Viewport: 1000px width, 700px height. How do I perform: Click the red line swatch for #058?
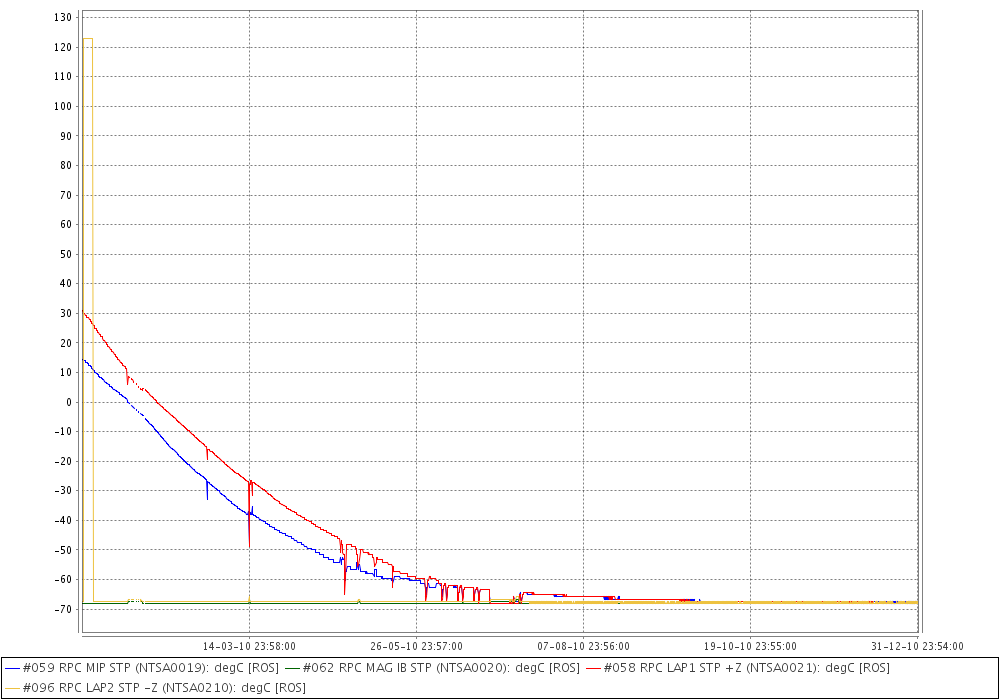tap(592, 668)
